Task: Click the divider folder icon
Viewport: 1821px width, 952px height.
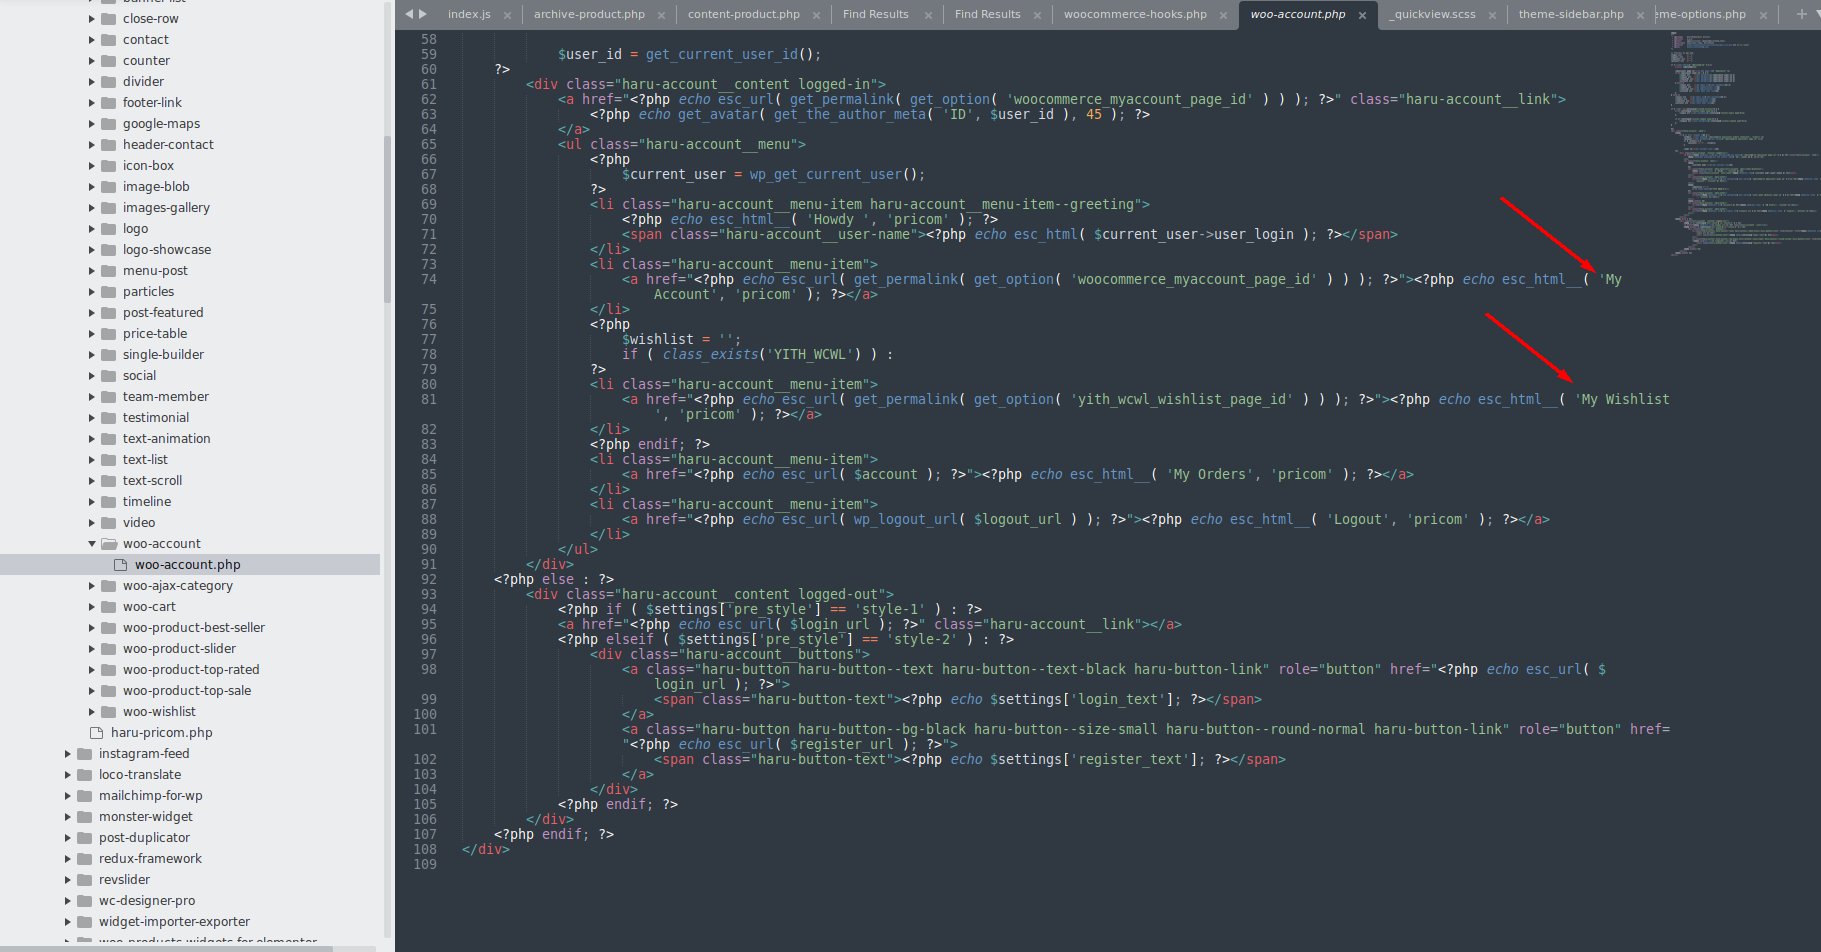Action: (x=109, y=81)
